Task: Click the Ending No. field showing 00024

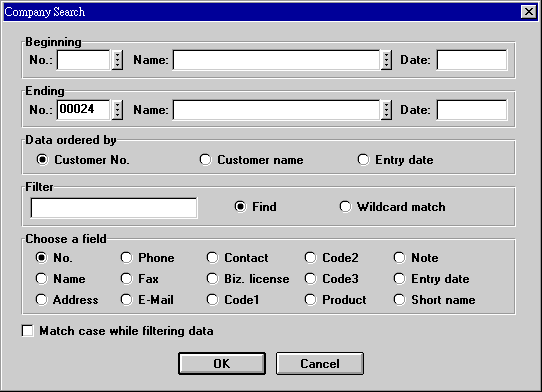Action: [x=84, y=110]
